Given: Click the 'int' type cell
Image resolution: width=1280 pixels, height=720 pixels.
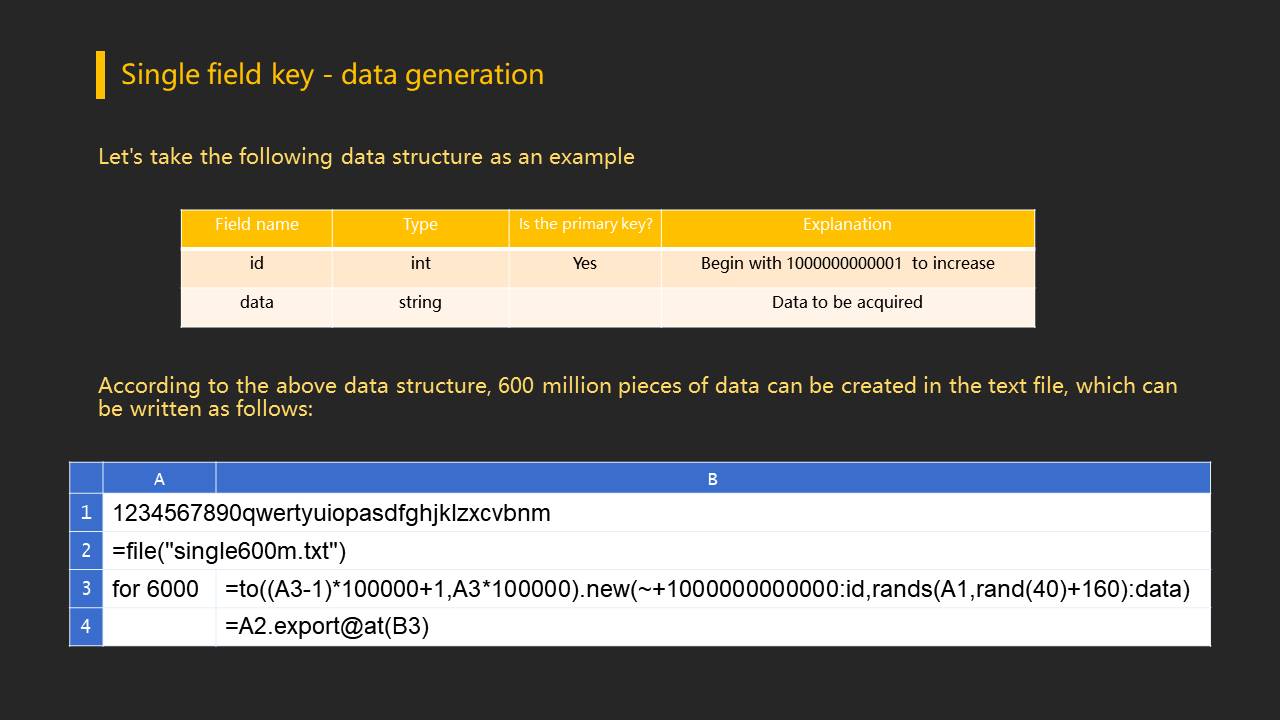Looking at the screenshot, I should (x=420, y=264).
